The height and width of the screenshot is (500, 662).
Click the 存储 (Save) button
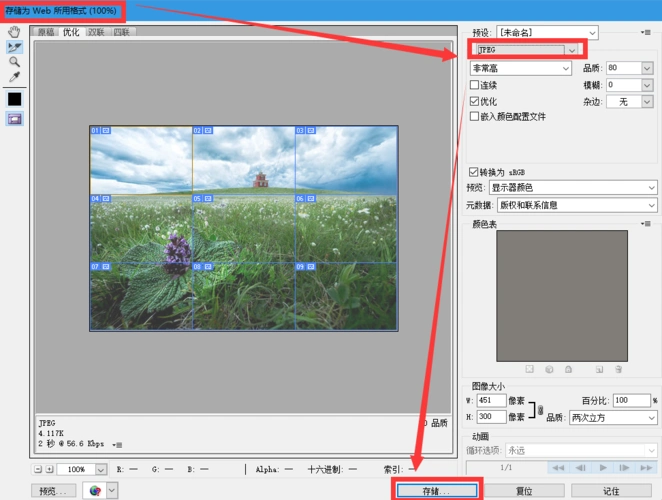click(437, 491)
